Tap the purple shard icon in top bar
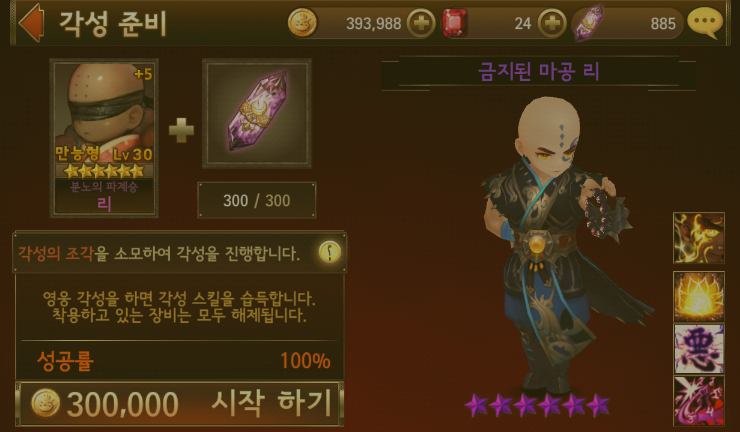 [589, 23]
